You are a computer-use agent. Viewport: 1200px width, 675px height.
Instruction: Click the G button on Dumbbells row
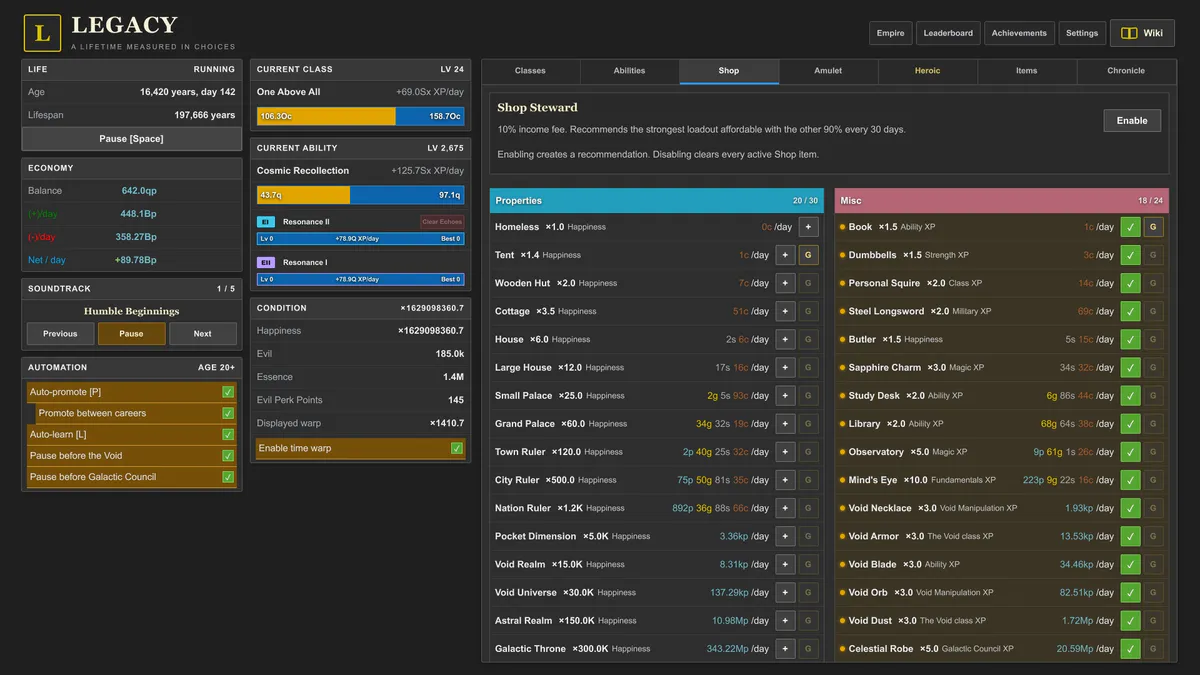[1153, 255]
